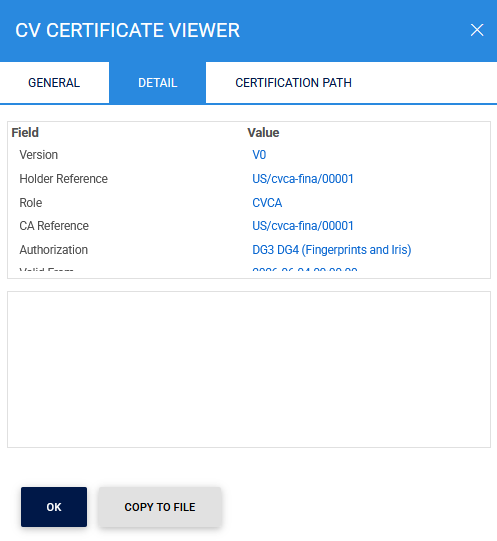
Task: Click the Field column header
Action: pyautogui.click(x=25, y=132)
